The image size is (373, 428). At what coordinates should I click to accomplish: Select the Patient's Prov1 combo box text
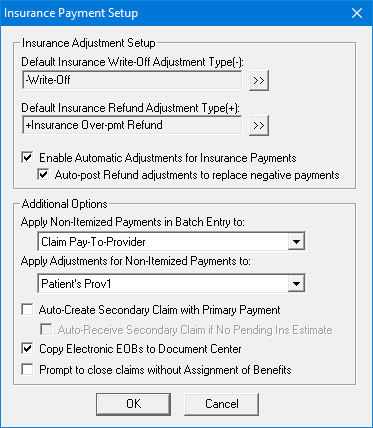tap(163, 284)
